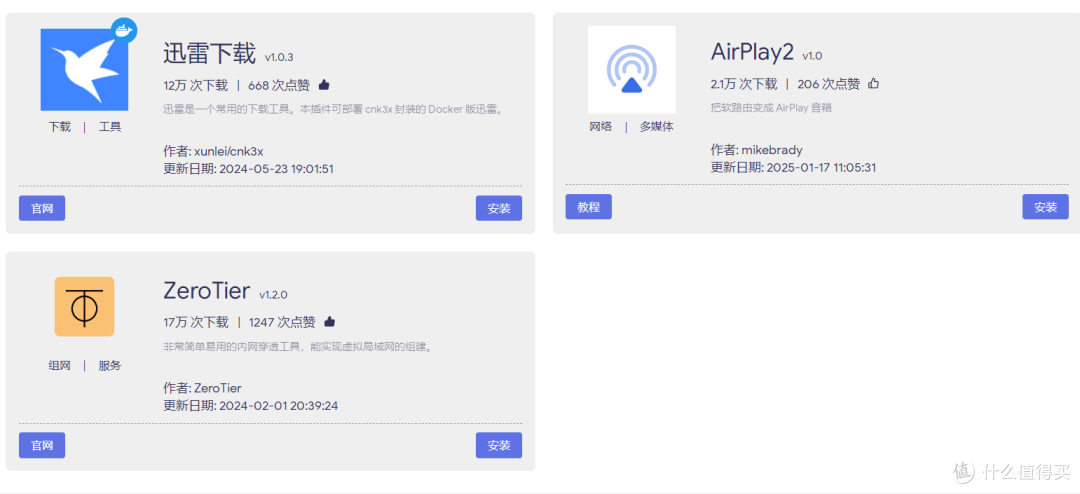1080x494 pixels.
Task: Click the 迅雷下载 hummingbird app icon
Action: (84, 70)
